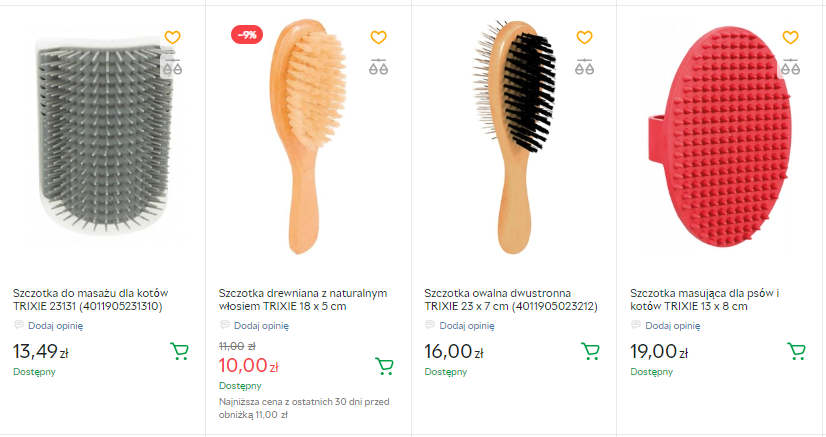Favorite the oval double-sided brush

coord(584,38)
